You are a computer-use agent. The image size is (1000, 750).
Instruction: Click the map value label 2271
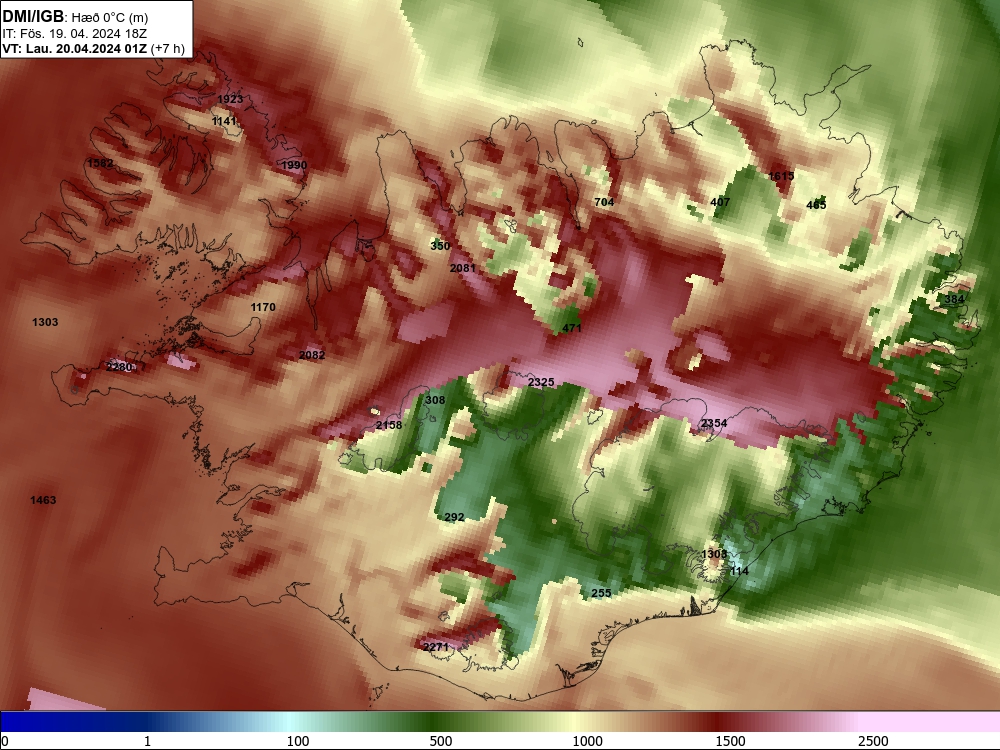tap(436, 647)
